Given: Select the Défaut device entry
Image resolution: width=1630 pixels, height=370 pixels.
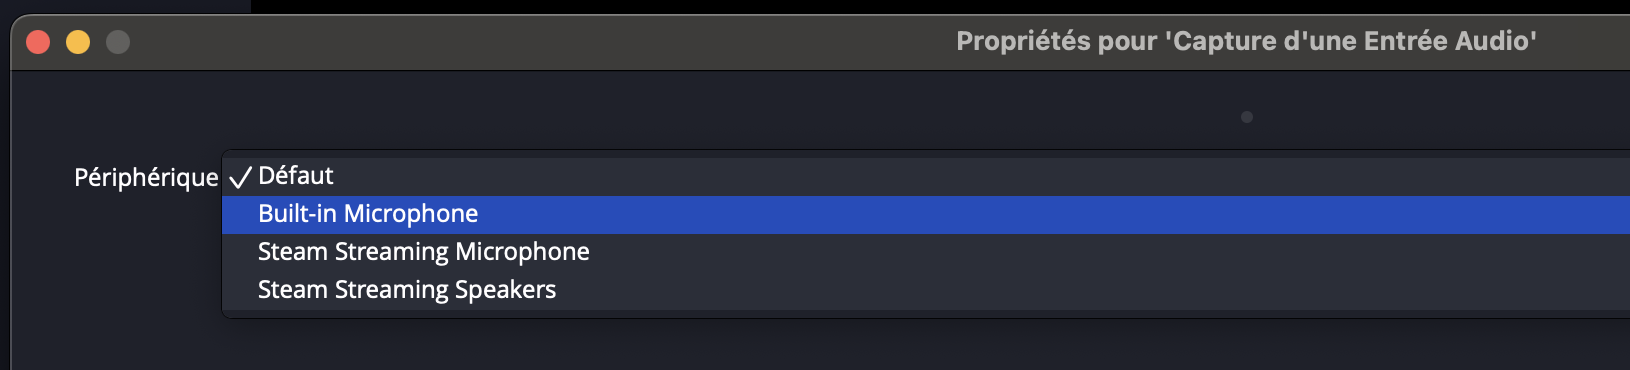Looking at the screenshot, I should (925, 176).
